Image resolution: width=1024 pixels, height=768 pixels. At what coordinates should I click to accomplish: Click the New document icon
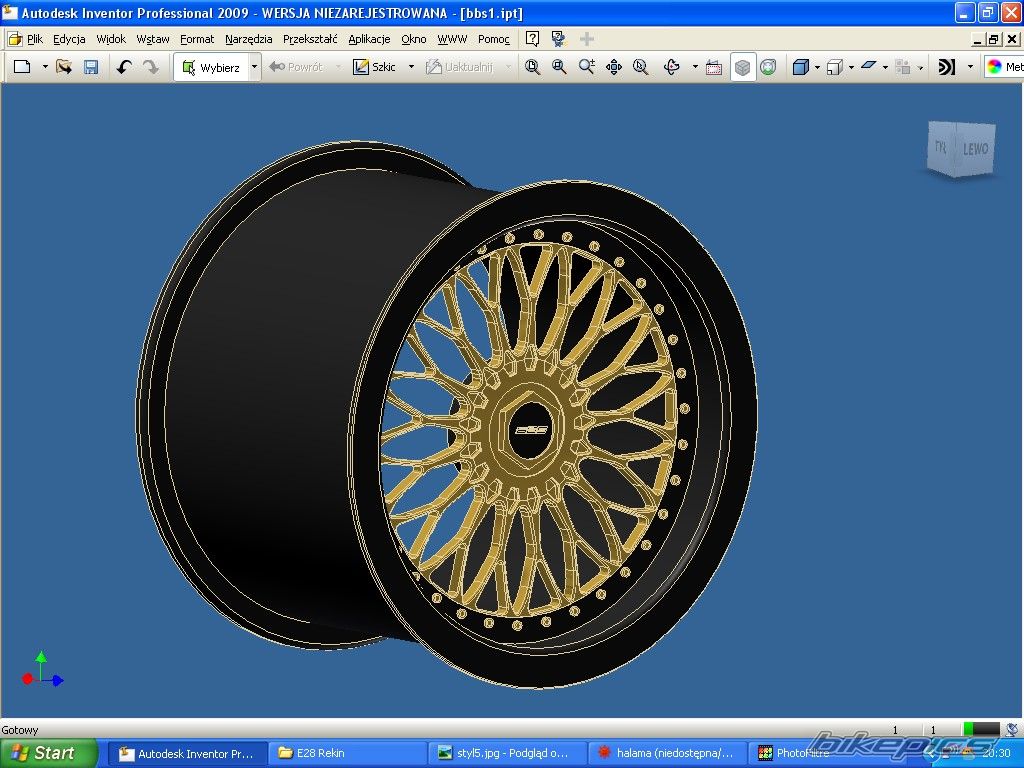pos(22,67)
